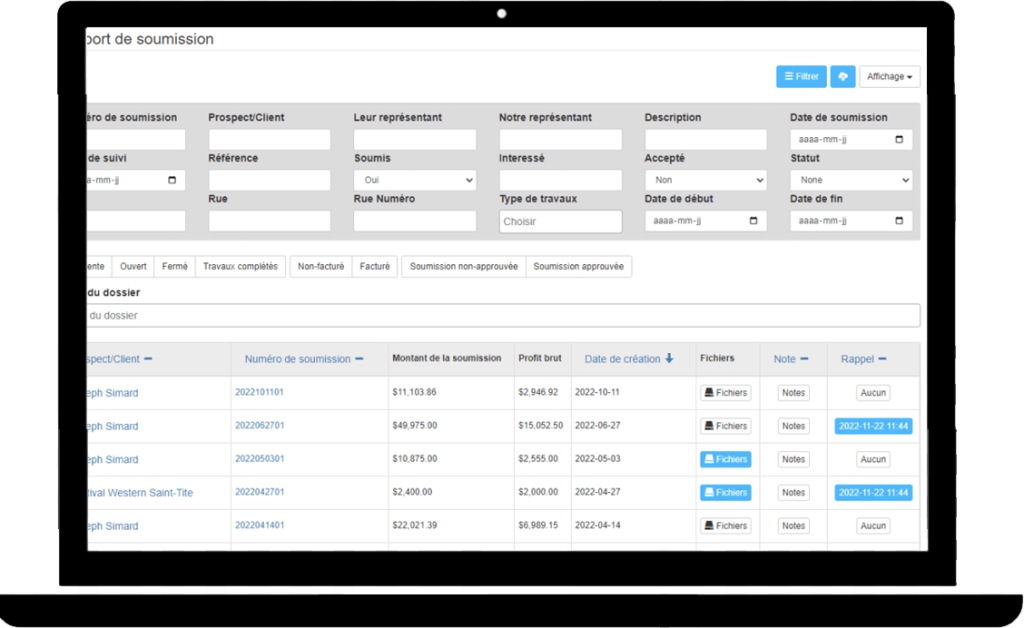Click sort icon beside Numéro de soumission

point(359,359)
